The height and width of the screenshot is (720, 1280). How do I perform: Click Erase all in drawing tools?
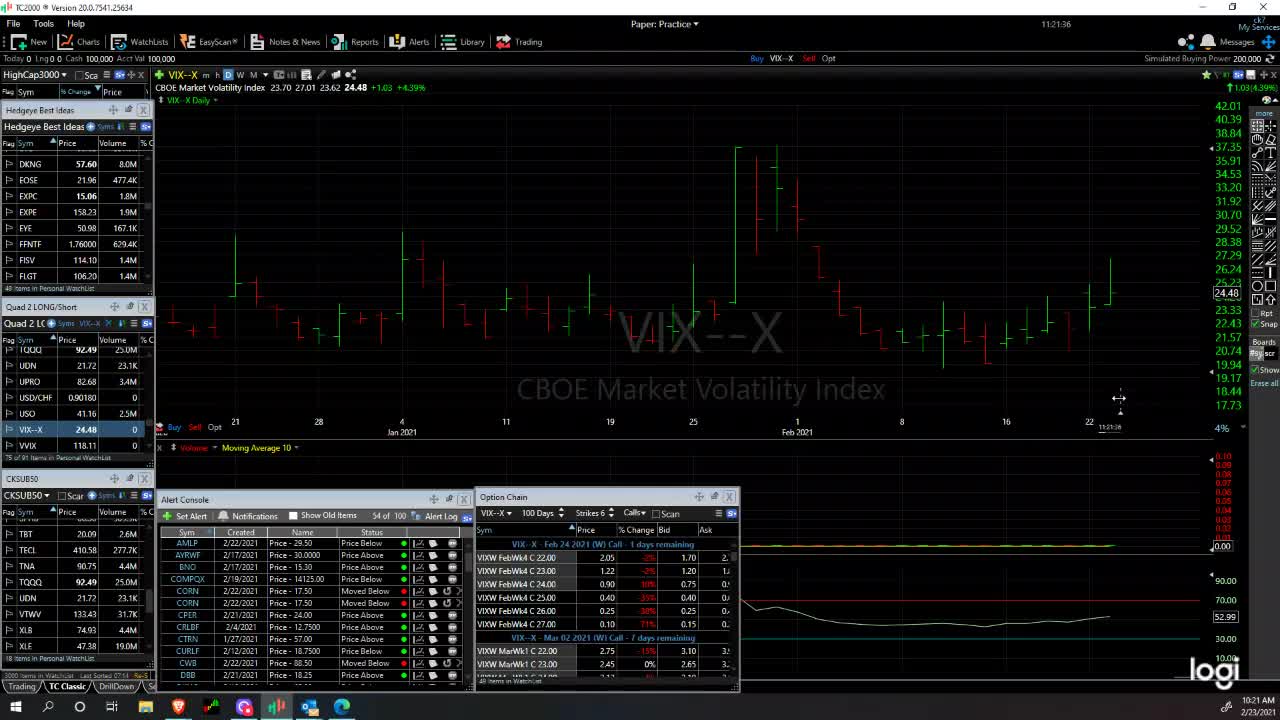point(1264,383)
